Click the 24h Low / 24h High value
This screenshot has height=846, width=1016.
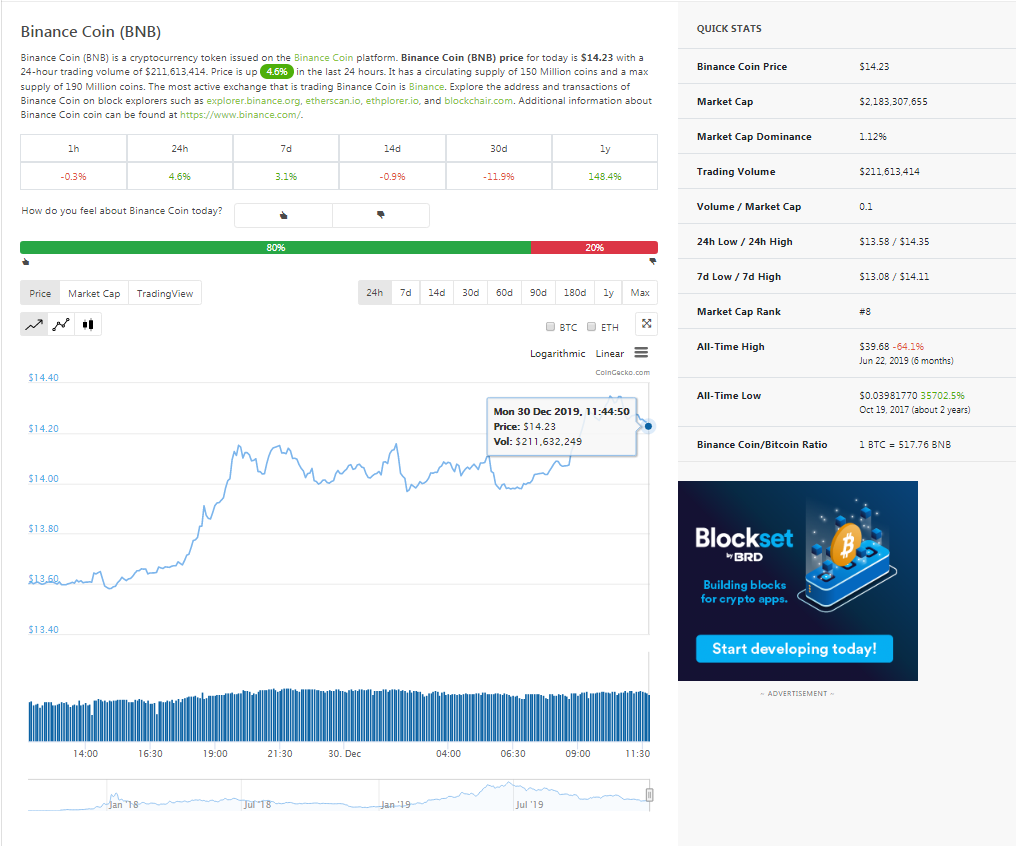pyautogui.click(x=894, y=242)
